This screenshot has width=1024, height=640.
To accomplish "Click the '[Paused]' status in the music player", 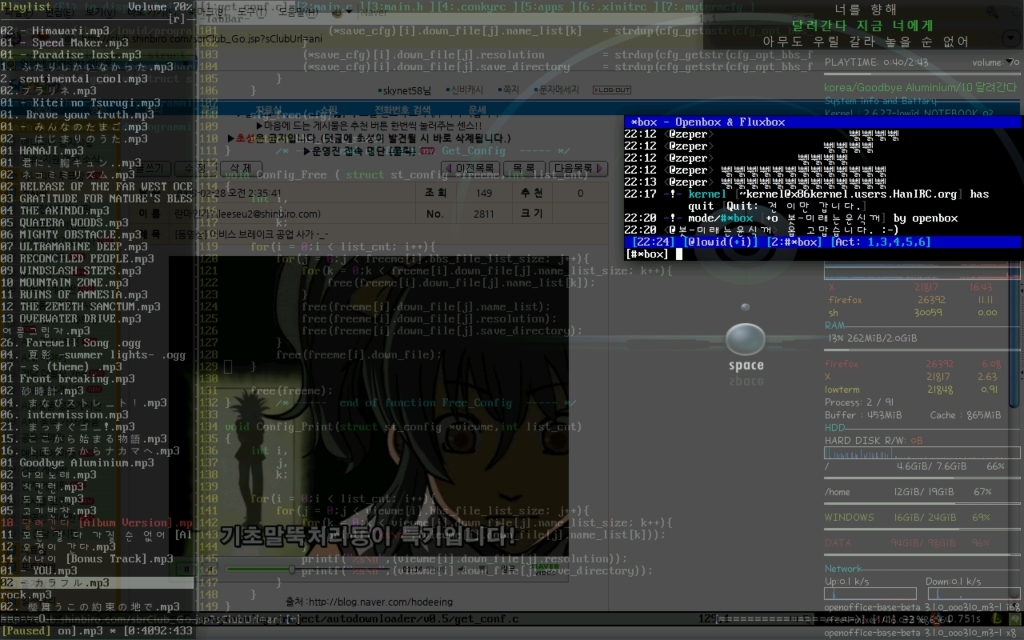I will [26, 631].
